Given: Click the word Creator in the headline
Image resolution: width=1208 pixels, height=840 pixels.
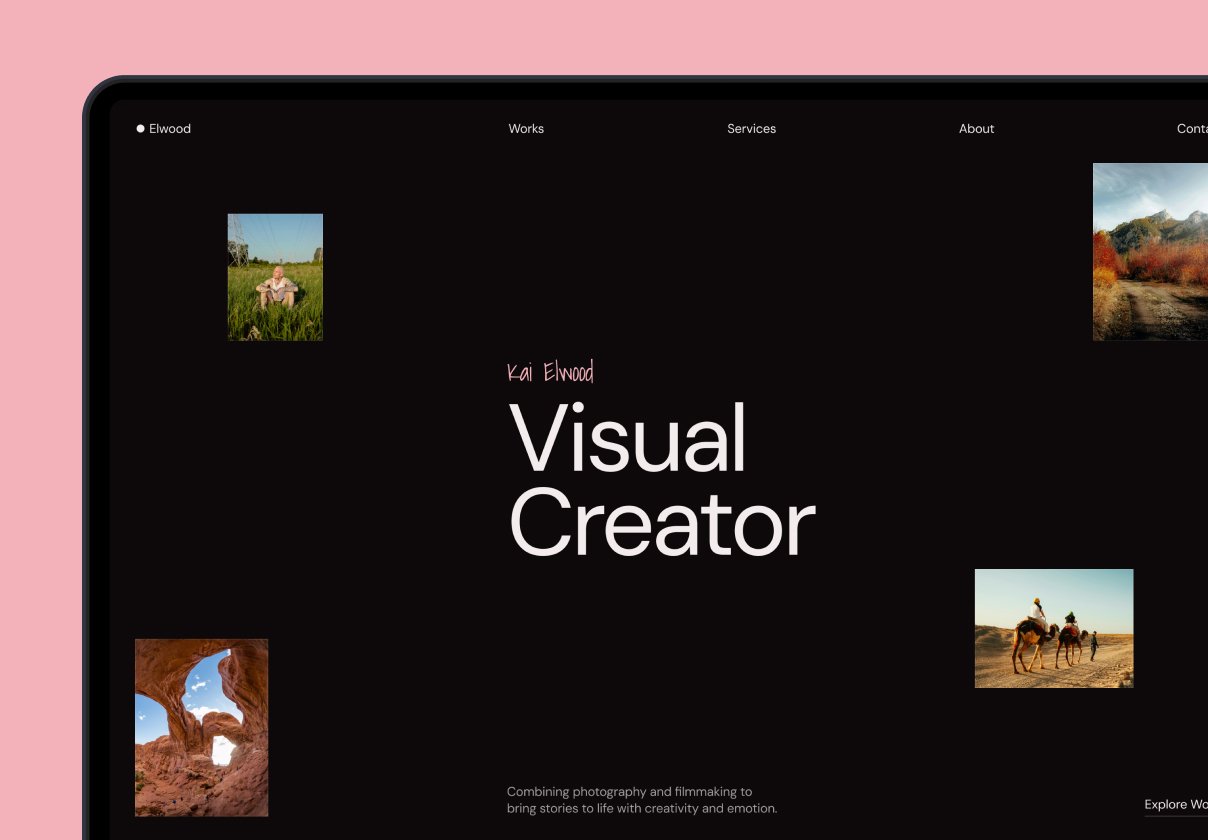Looking at the screenshot, I should tap(662, 523).
